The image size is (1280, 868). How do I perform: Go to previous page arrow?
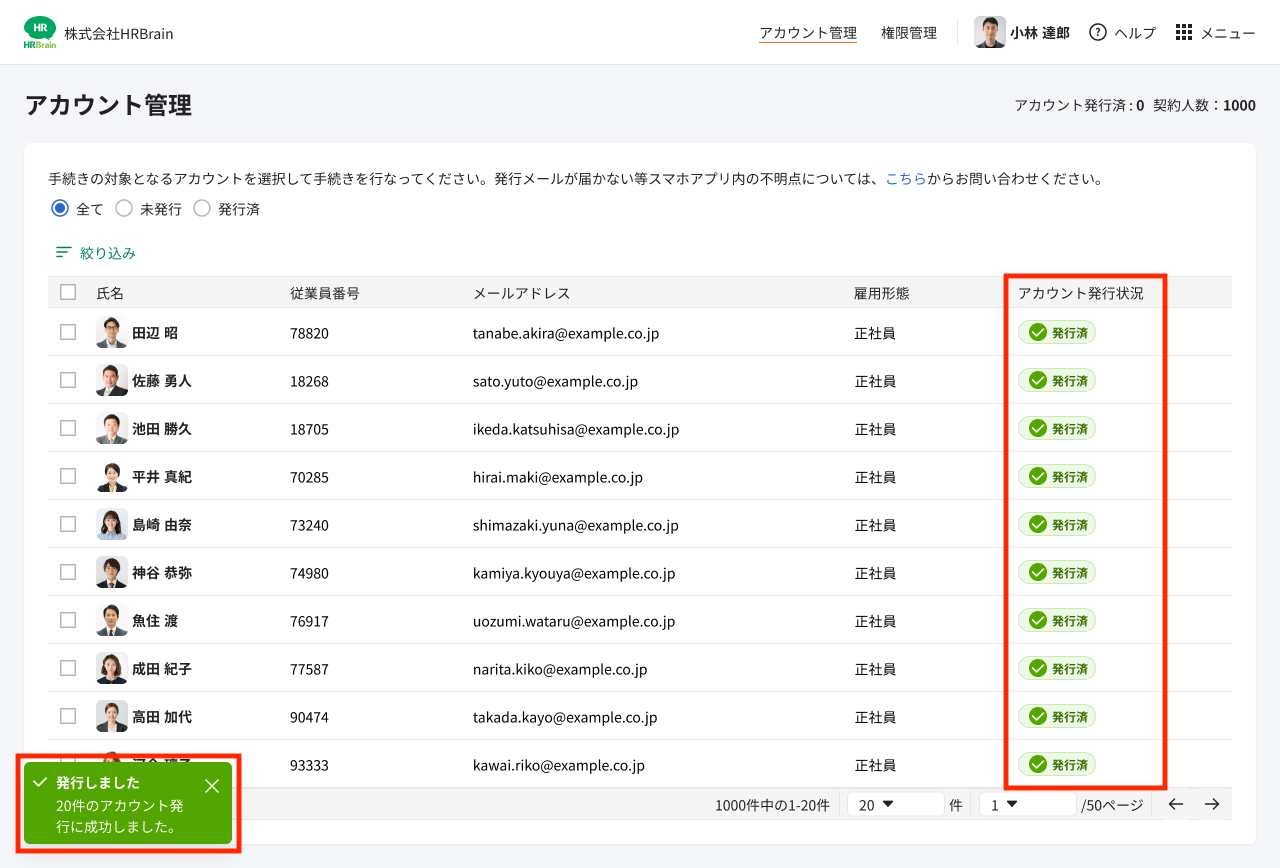pyautogui.click(x=1176, y=804)
